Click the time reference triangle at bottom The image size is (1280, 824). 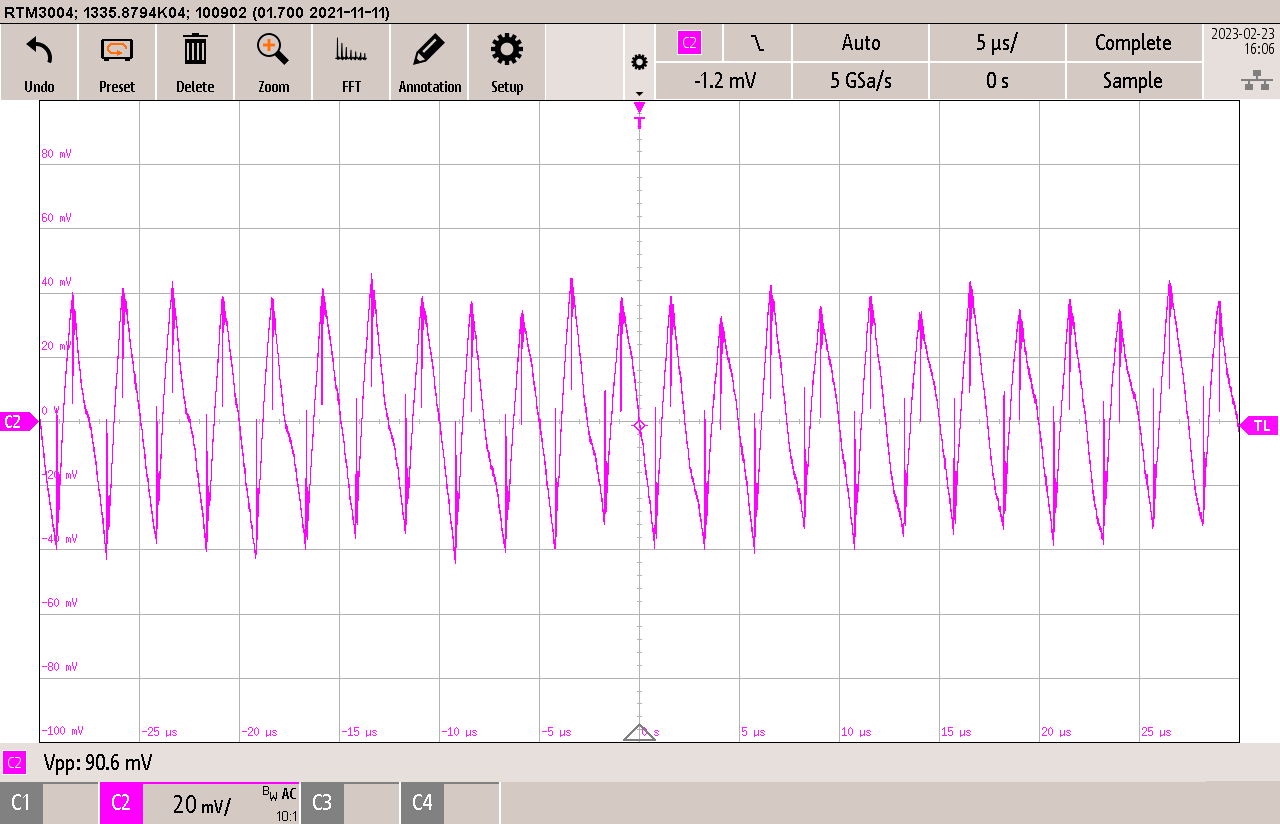pyautogui.click(x=639, y=732)
